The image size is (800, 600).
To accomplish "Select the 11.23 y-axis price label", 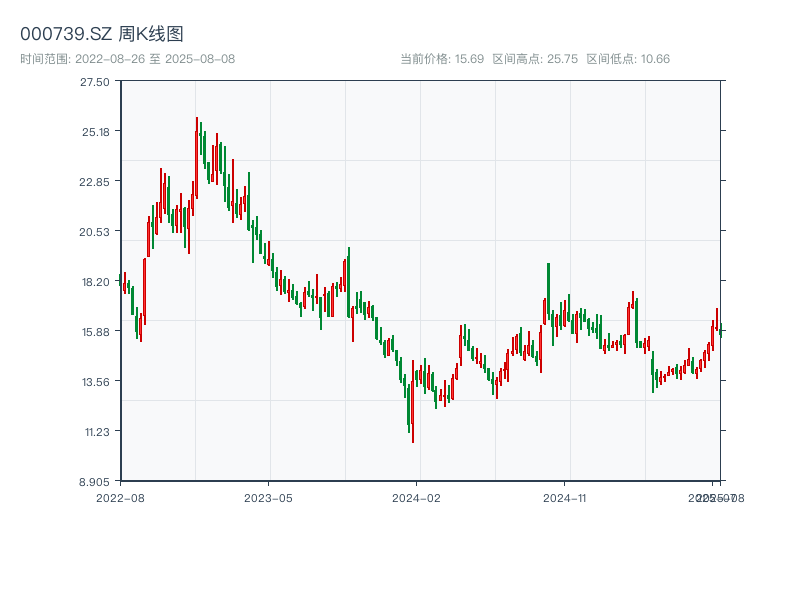I will pyautogui.click(x=96, y=431).
